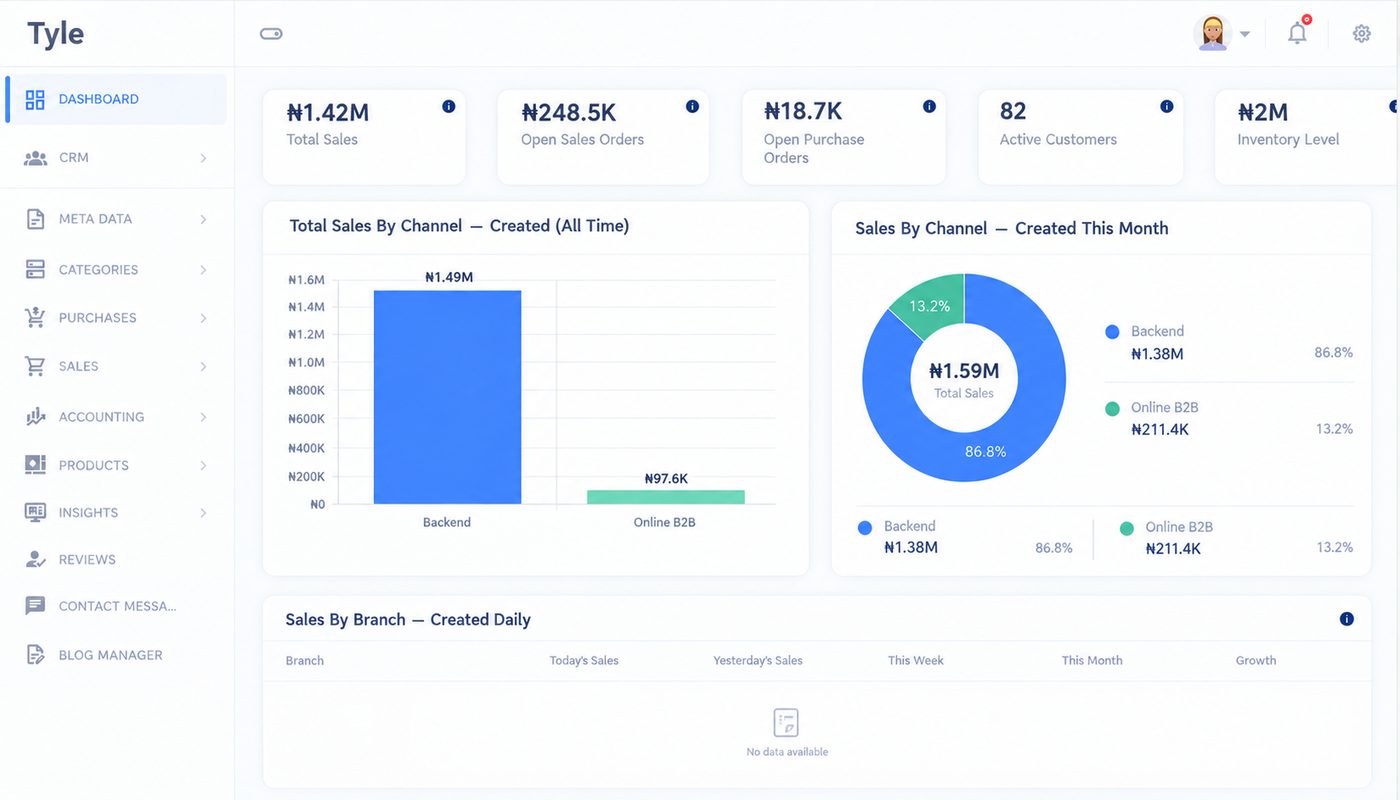Click the Contact Messages chat icon

pyautogui.click(x=35, y=606)
